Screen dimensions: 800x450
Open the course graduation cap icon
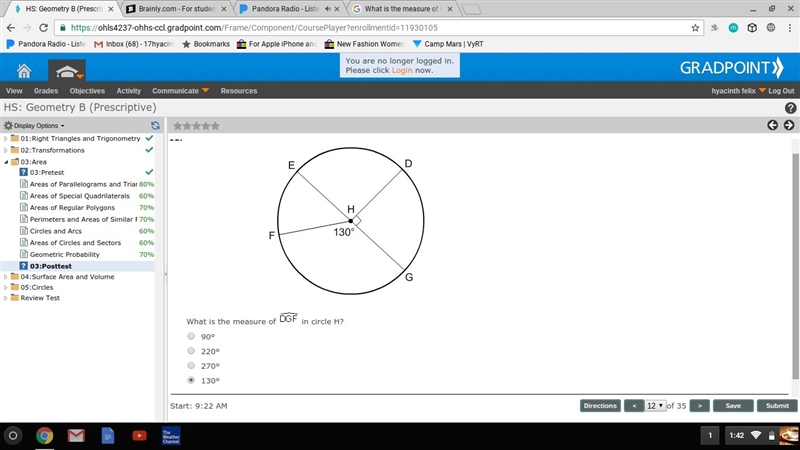click(67, 71)
